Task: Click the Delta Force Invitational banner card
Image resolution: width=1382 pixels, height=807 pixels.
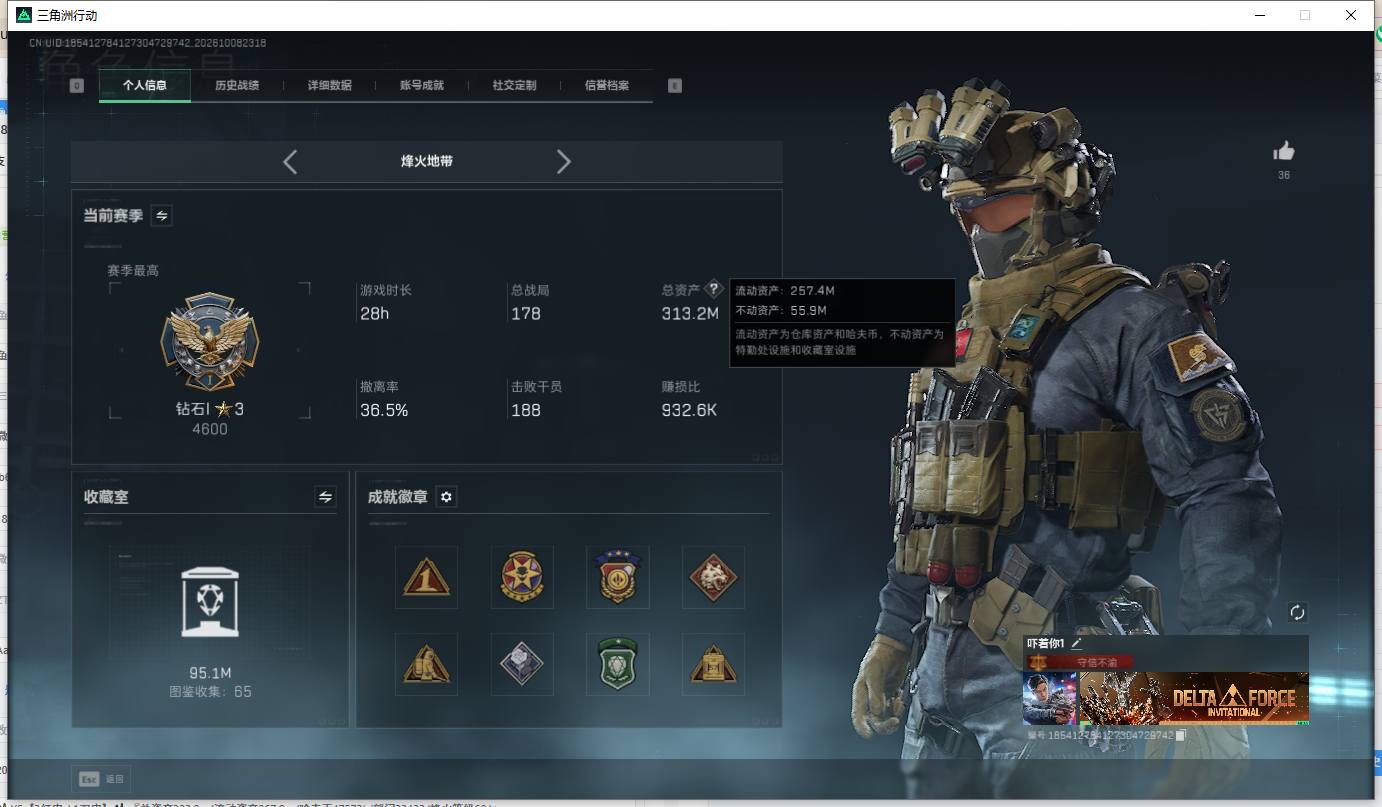Action: click(x=1194, y=698)
